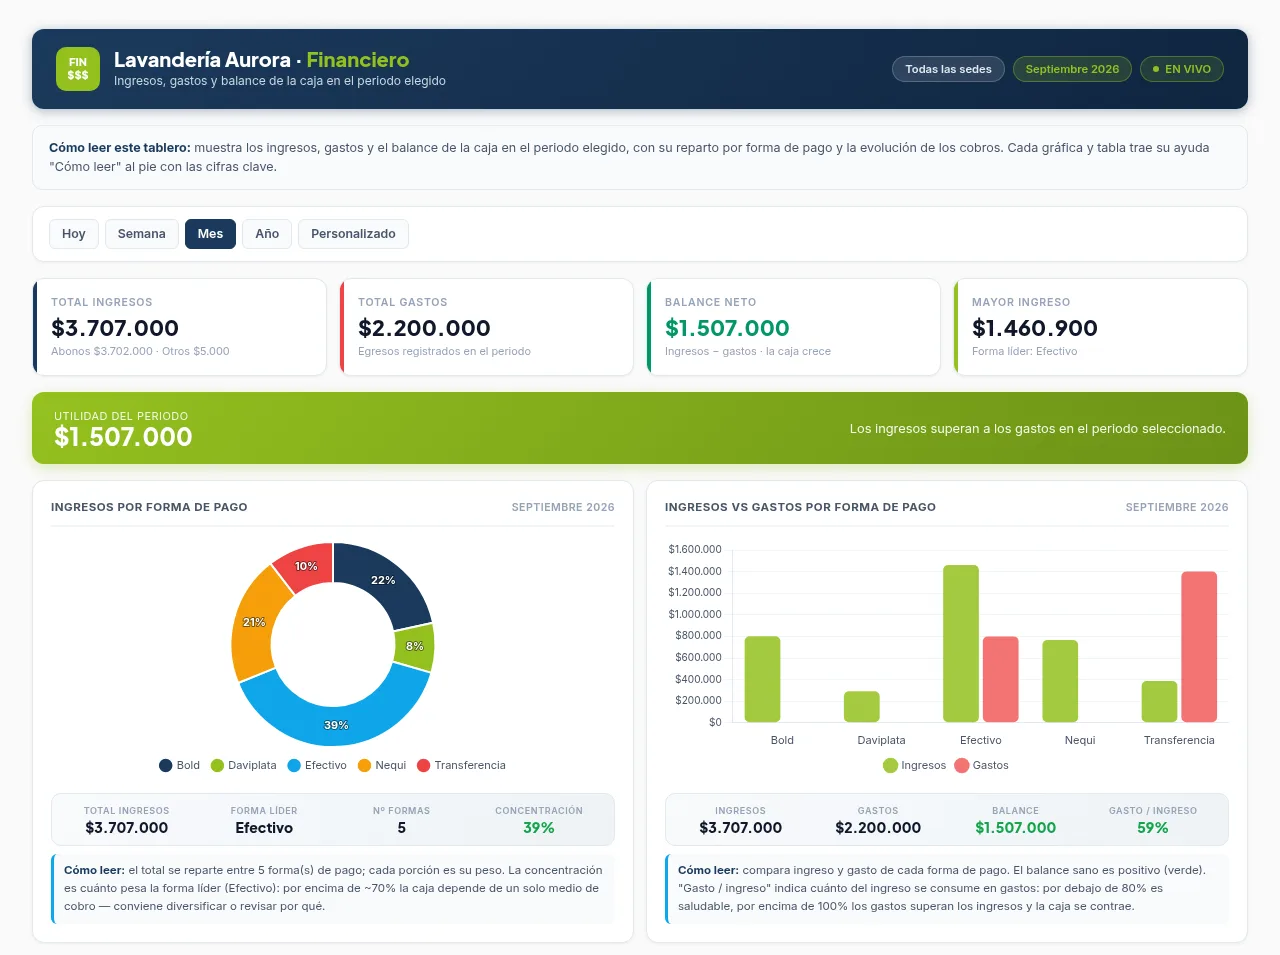This screenshot has width=1280, height=955.
Task: Toggle the Transferencia legend swatch
Action: 424,766
